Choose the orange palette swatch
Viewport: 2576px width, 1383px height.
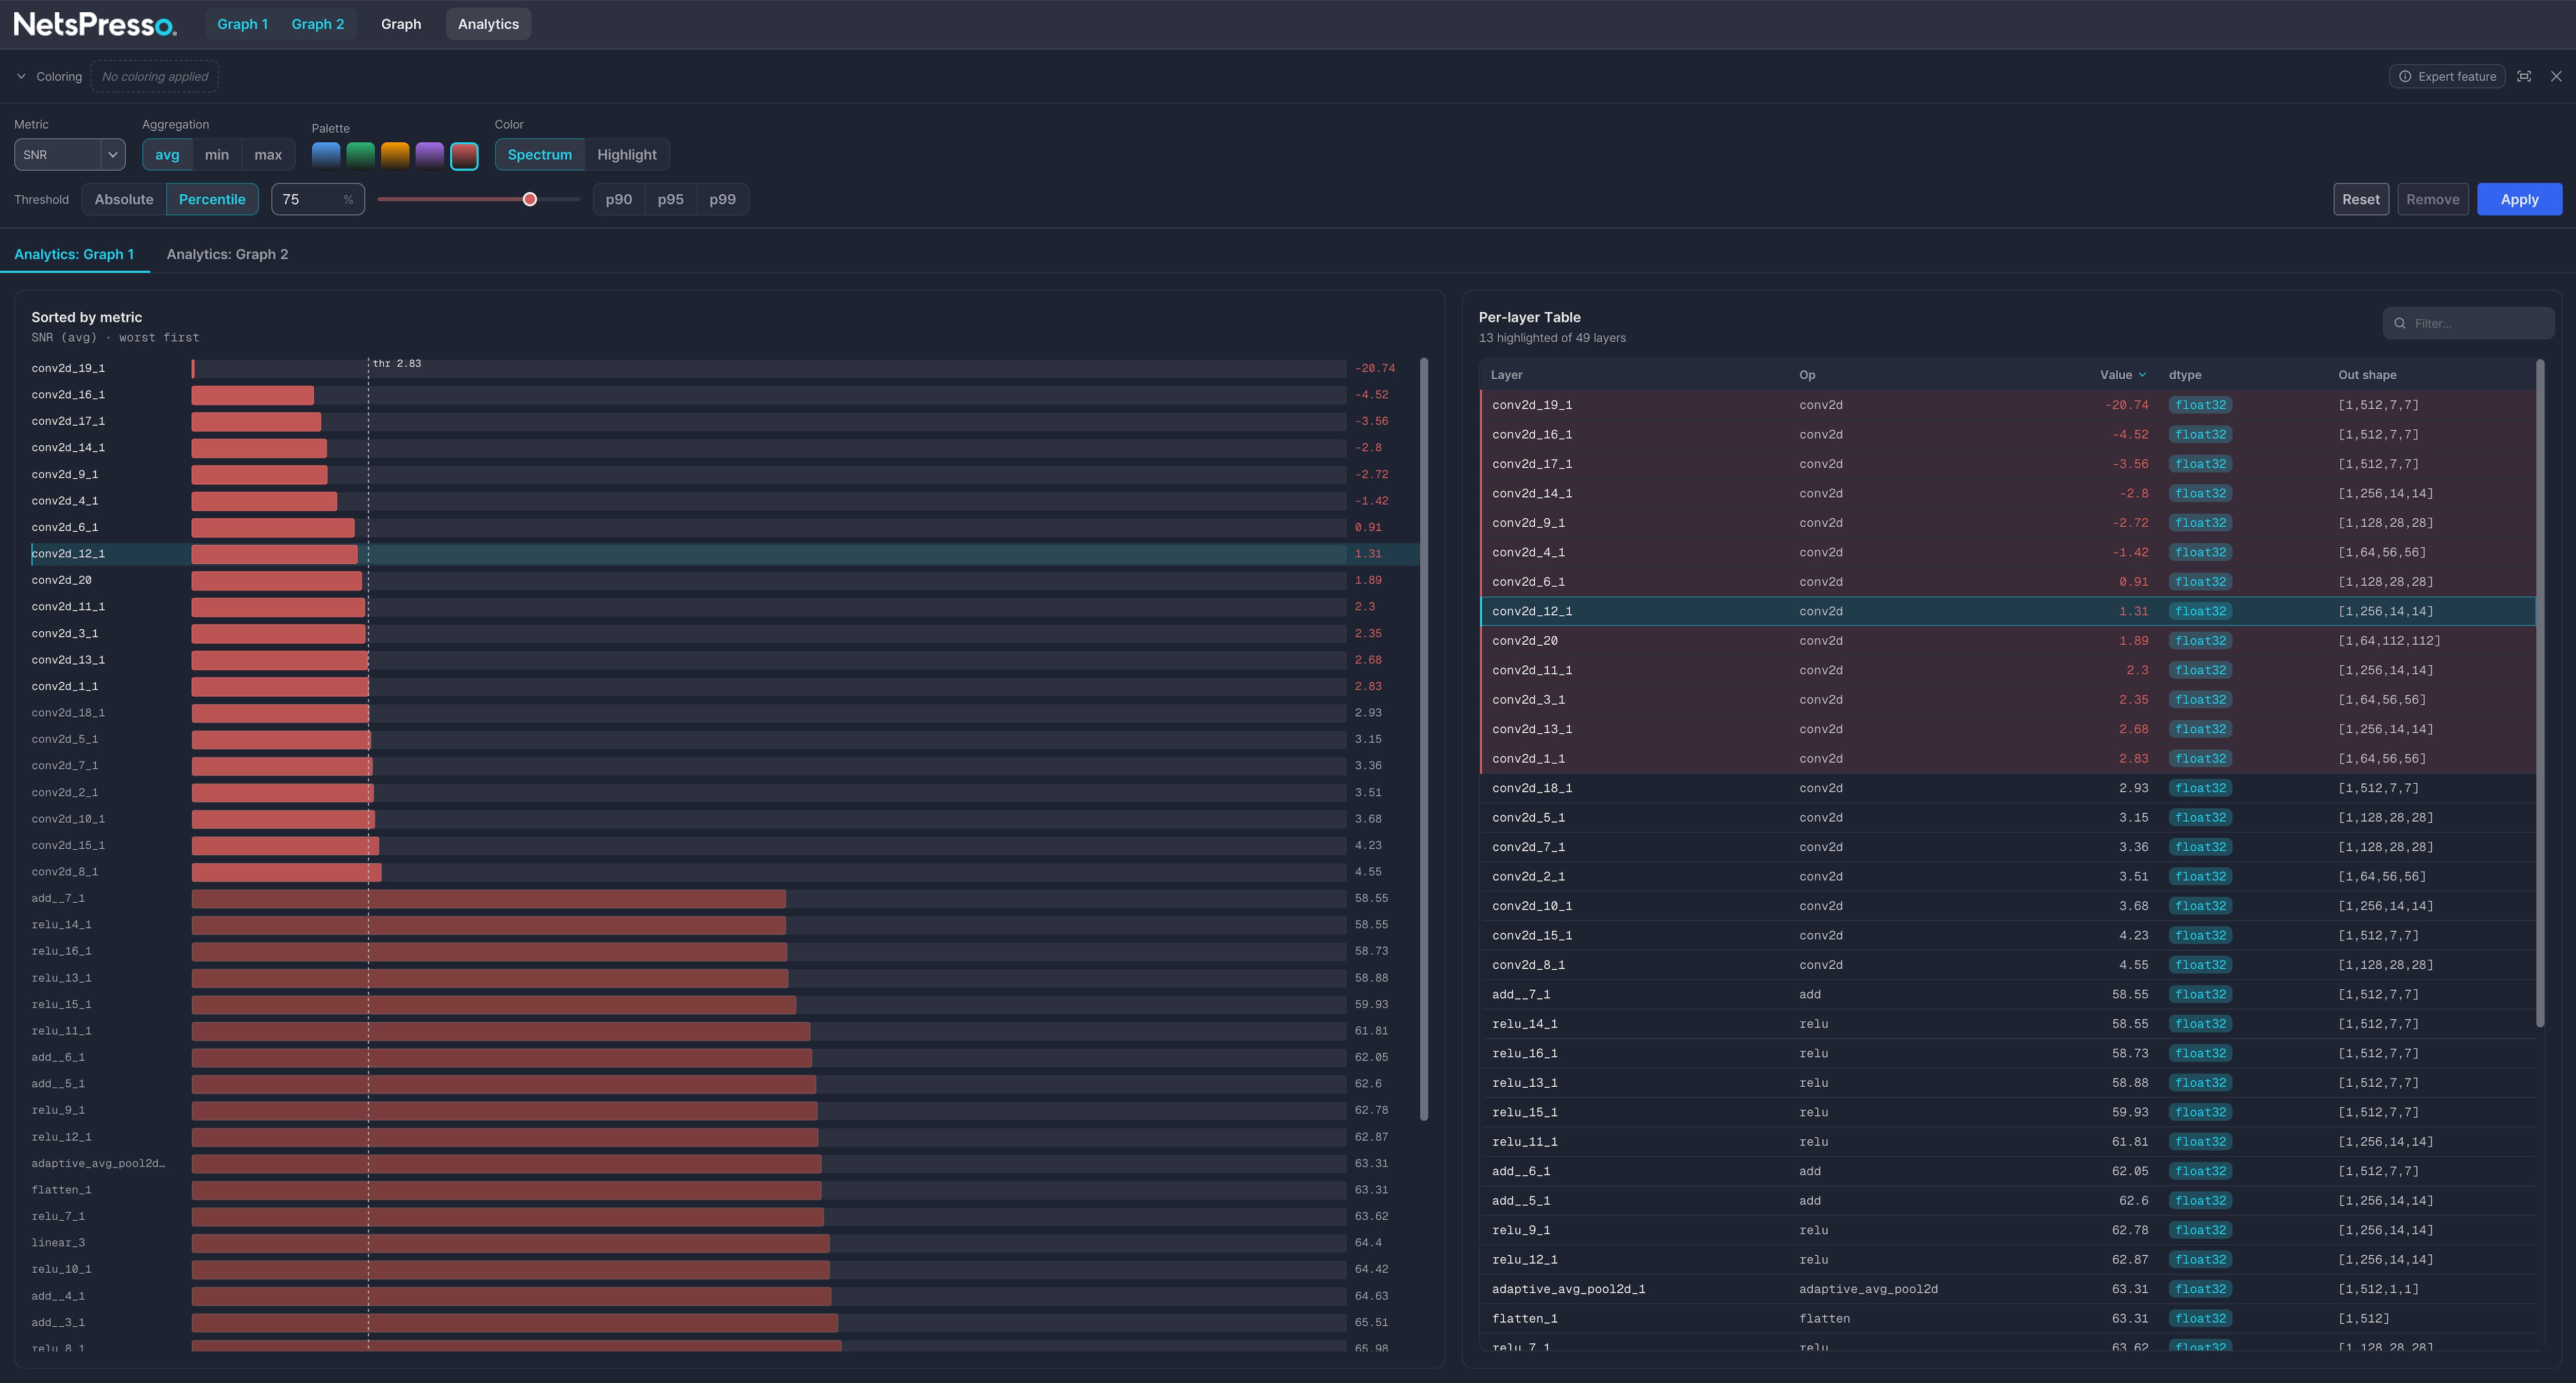pos(395,155)
